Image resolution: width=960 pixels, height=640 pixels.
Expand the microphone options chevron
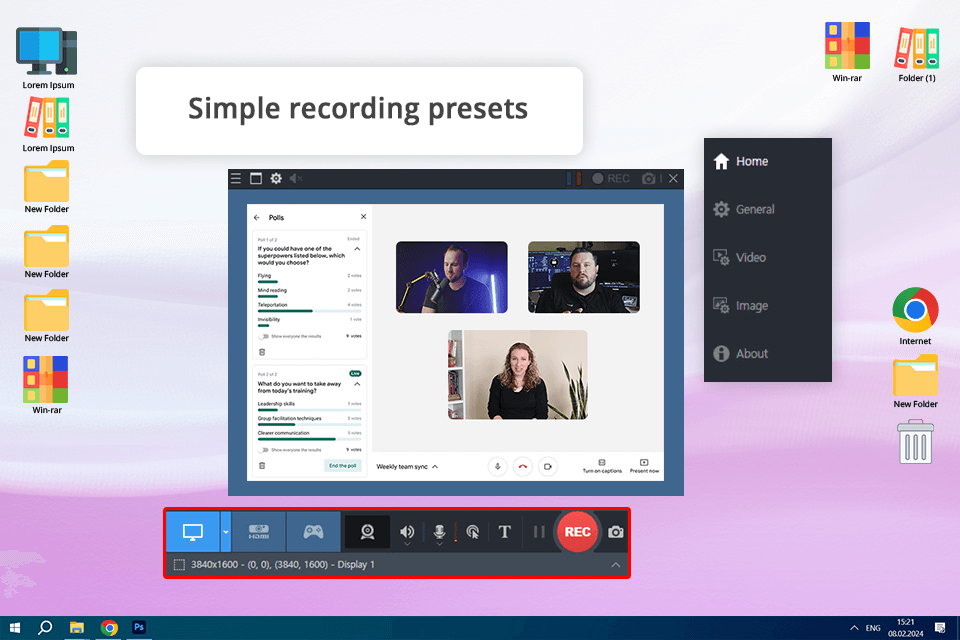pos(439,544)
